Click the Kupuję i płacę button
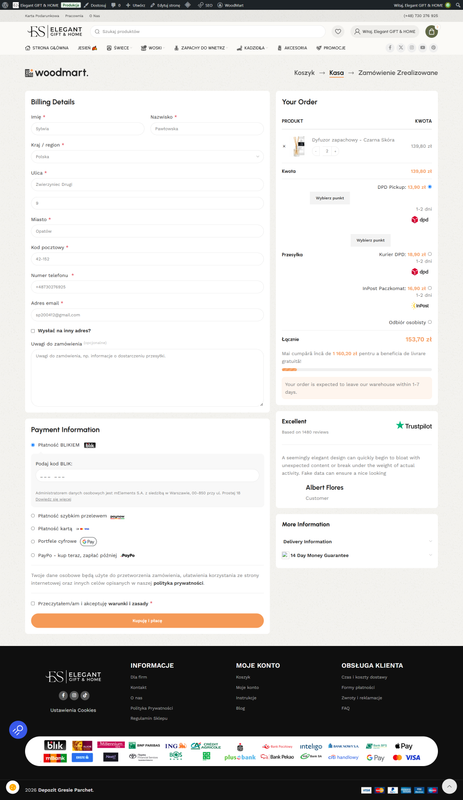Screen dimensions: 463x800 (x=147, y=620)
